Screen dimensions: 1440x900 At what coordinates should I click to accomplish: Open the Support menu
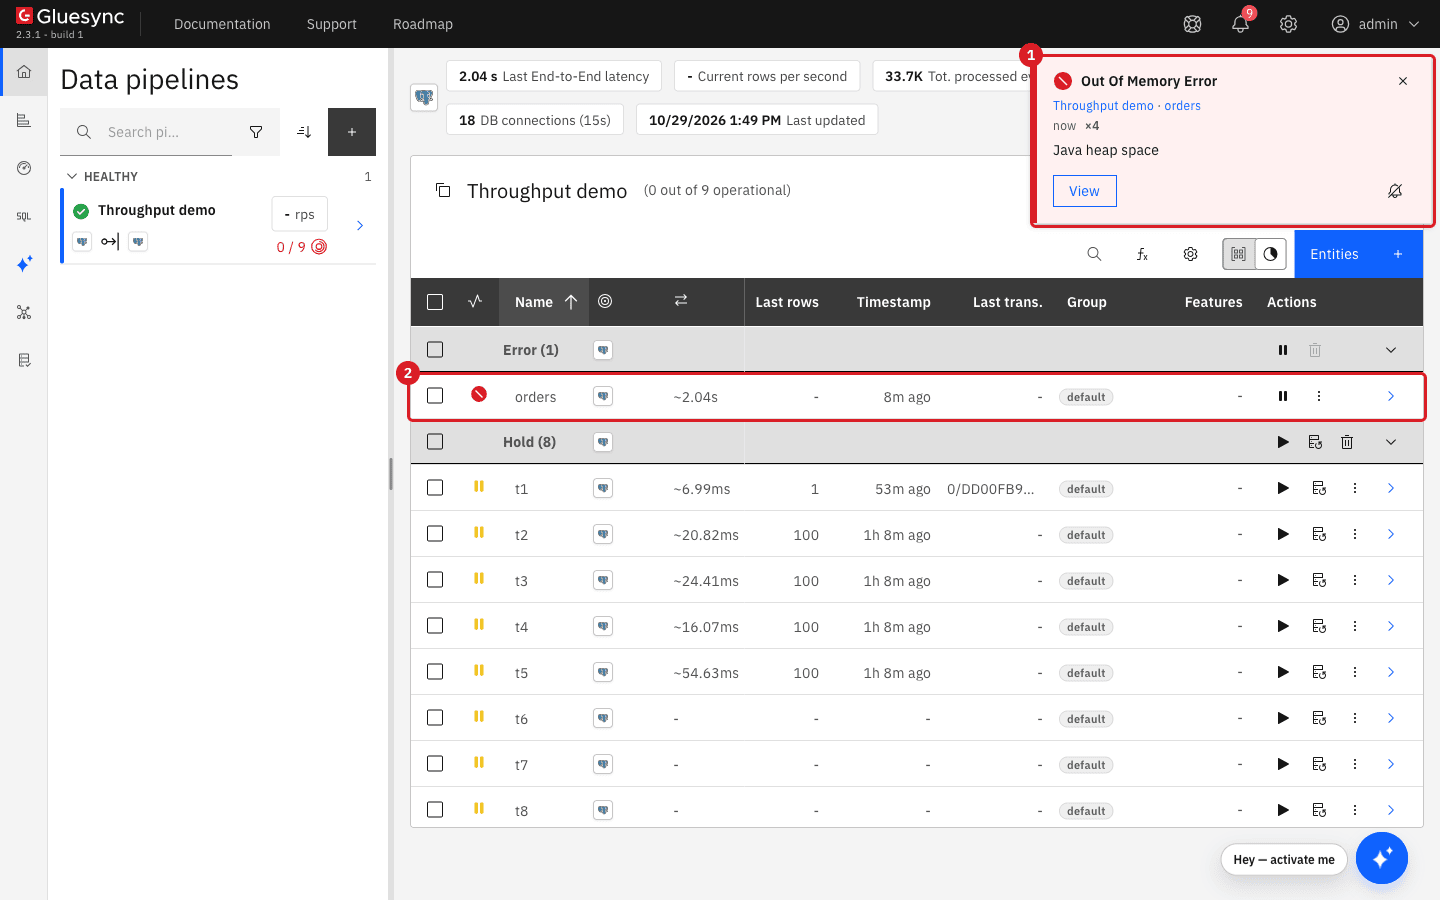pos(332,24)
